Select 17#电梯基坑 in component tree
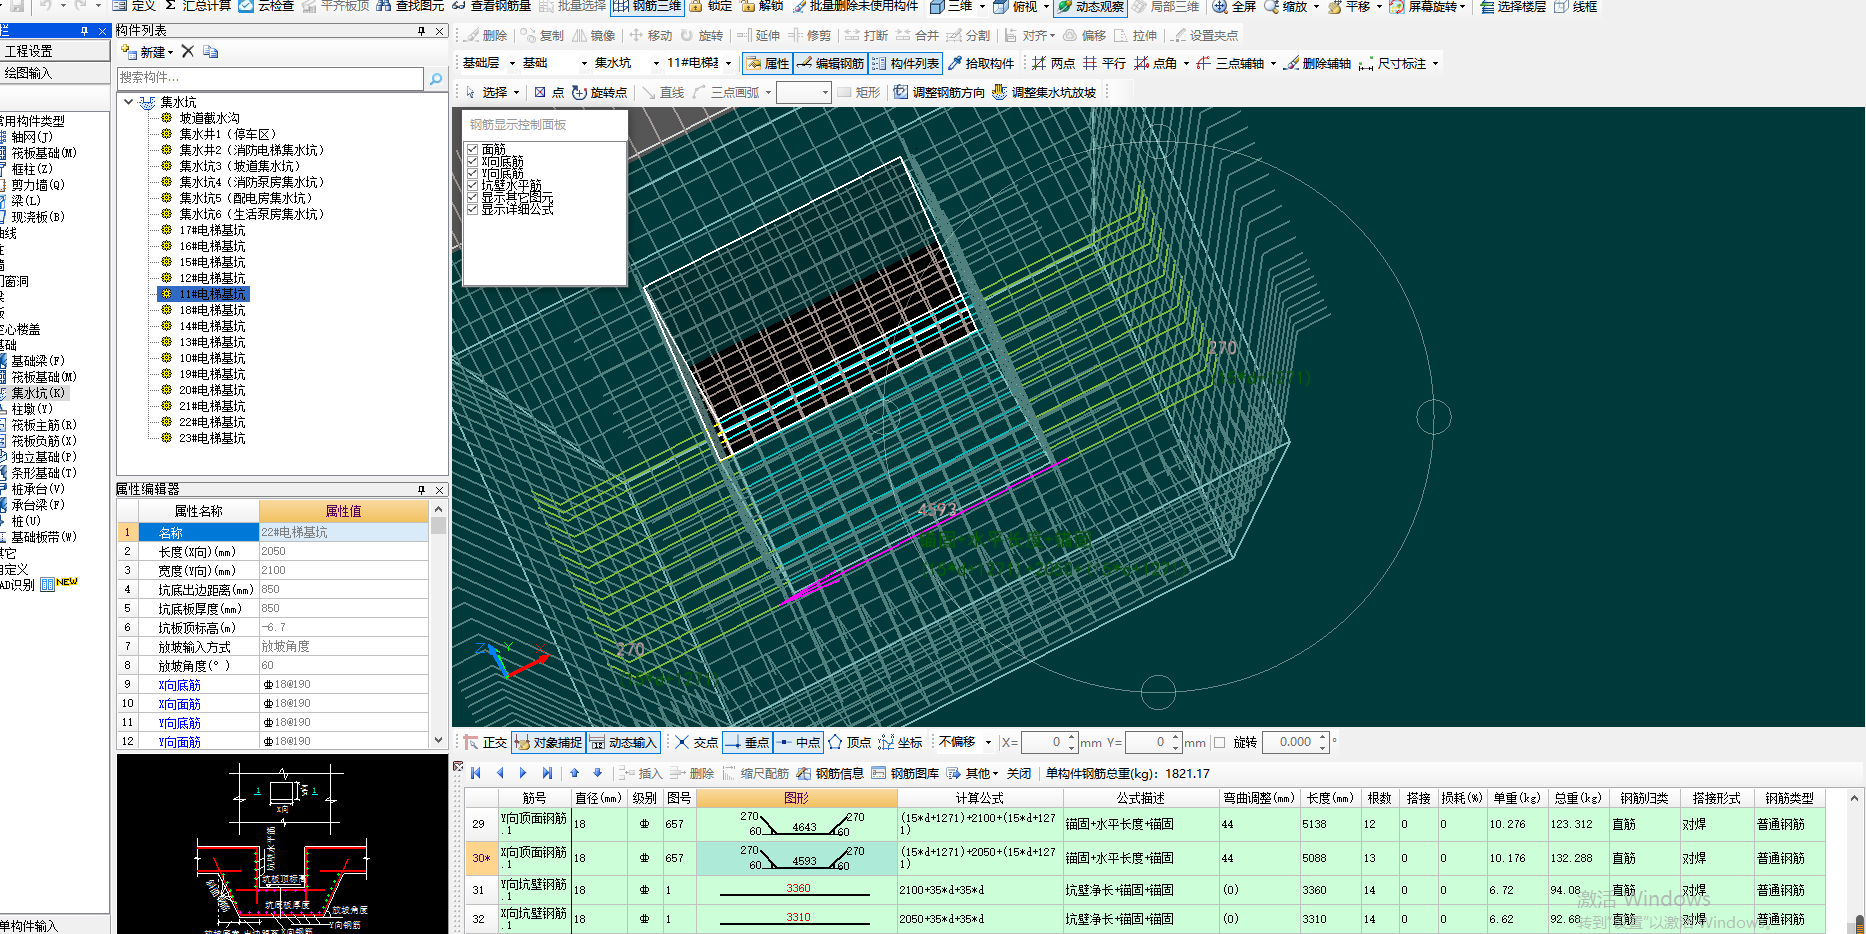Image resolution: width=1866 pixels, height=934 pixels. pyautogui.click(x=212, y=230)
